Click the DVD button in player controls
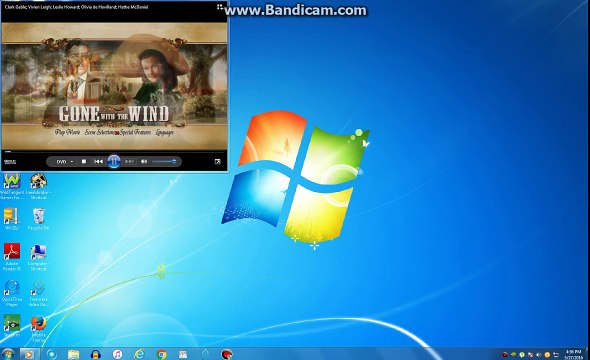 (61, 162)
